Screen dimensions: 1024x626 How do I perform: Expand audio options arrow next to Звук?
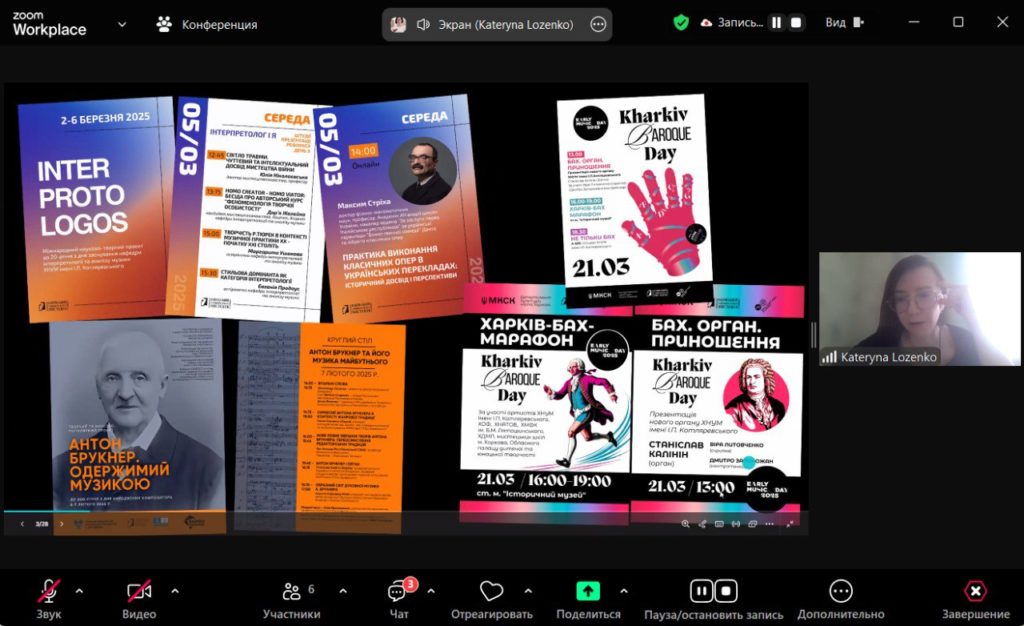click(79, 591)
